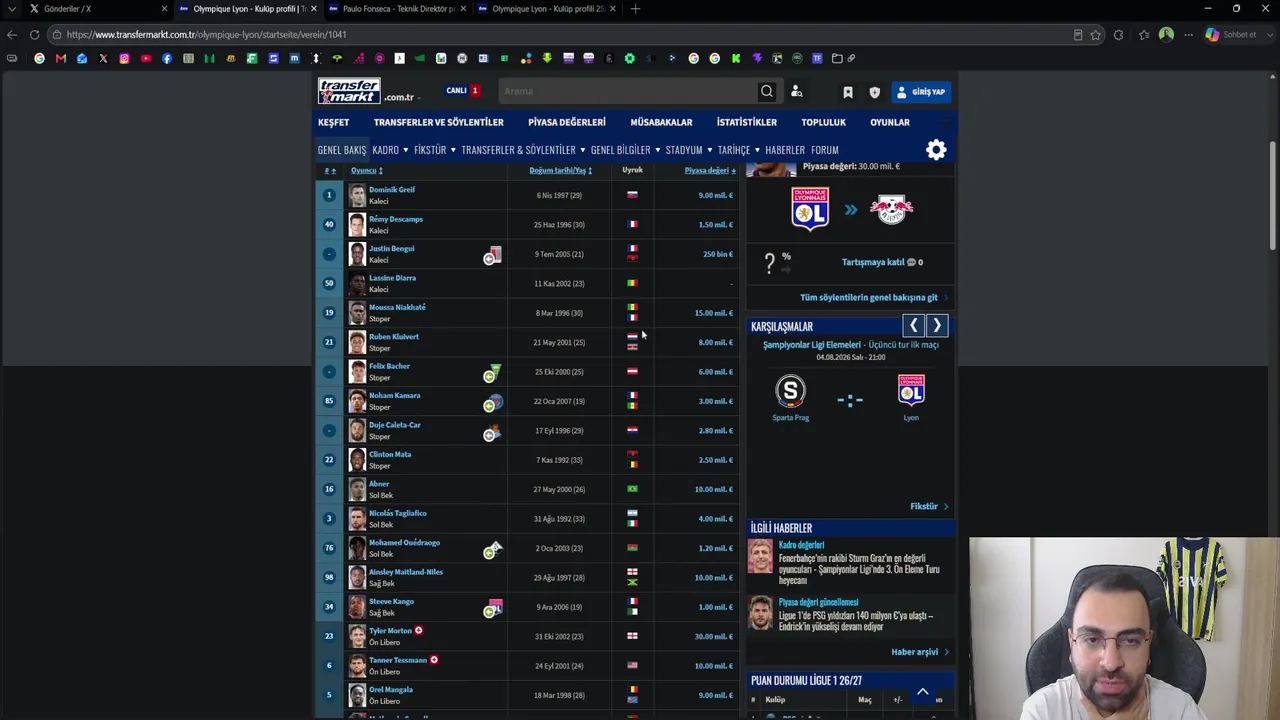Open the Instagram bookmark in bookmarks bar
Screen dimensions: 1280x720
pyautogui.click(x=124, y=59)
